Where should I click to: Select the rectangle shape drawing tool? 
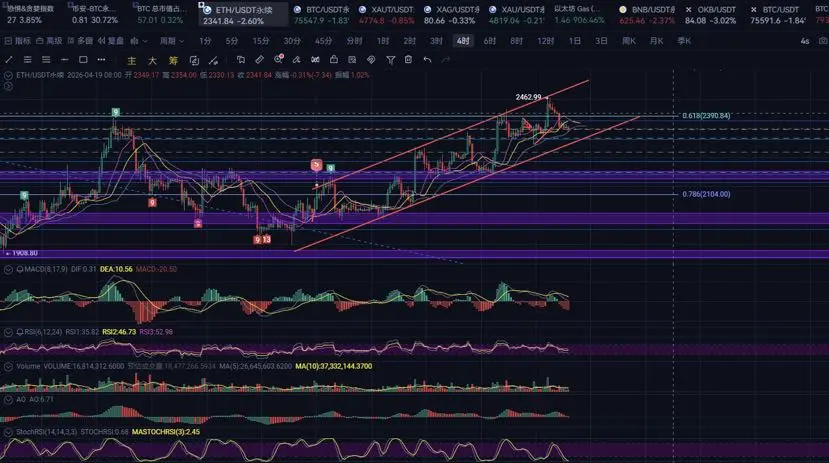[83, 60]
